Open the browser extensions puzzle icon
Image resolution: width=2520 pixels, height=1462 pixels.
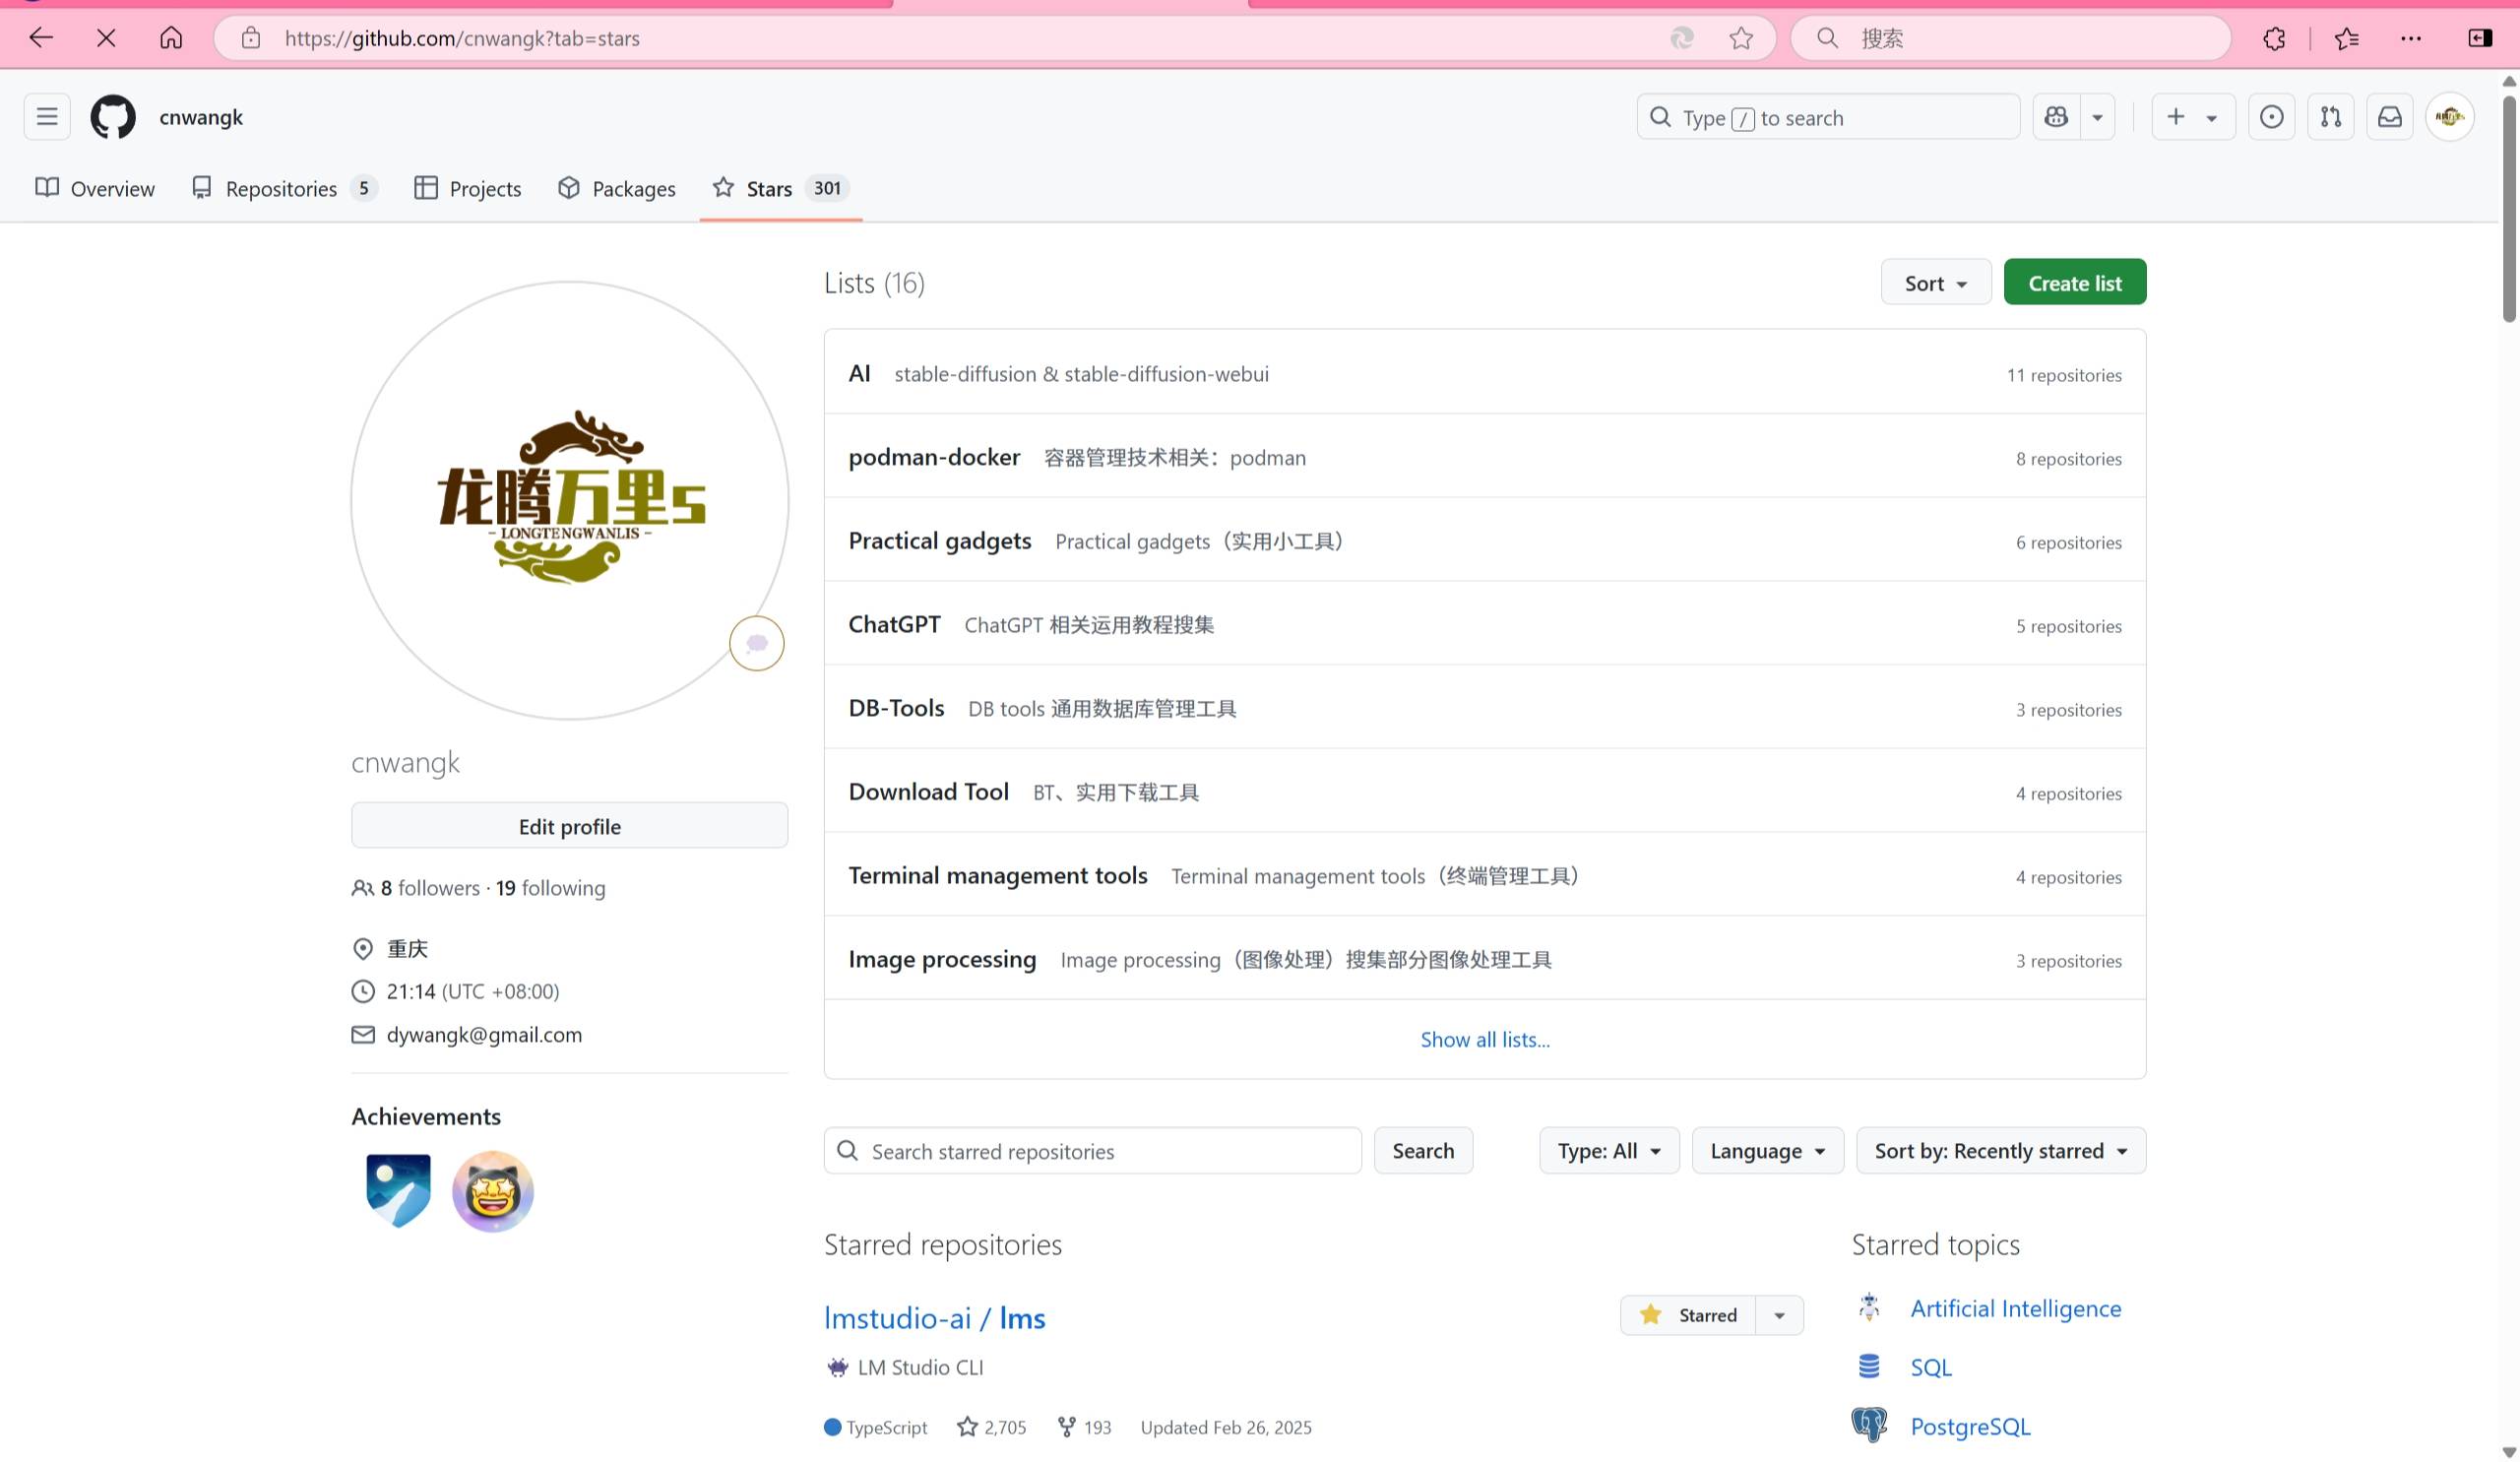pyautogui.click(x=2274, y=38)
